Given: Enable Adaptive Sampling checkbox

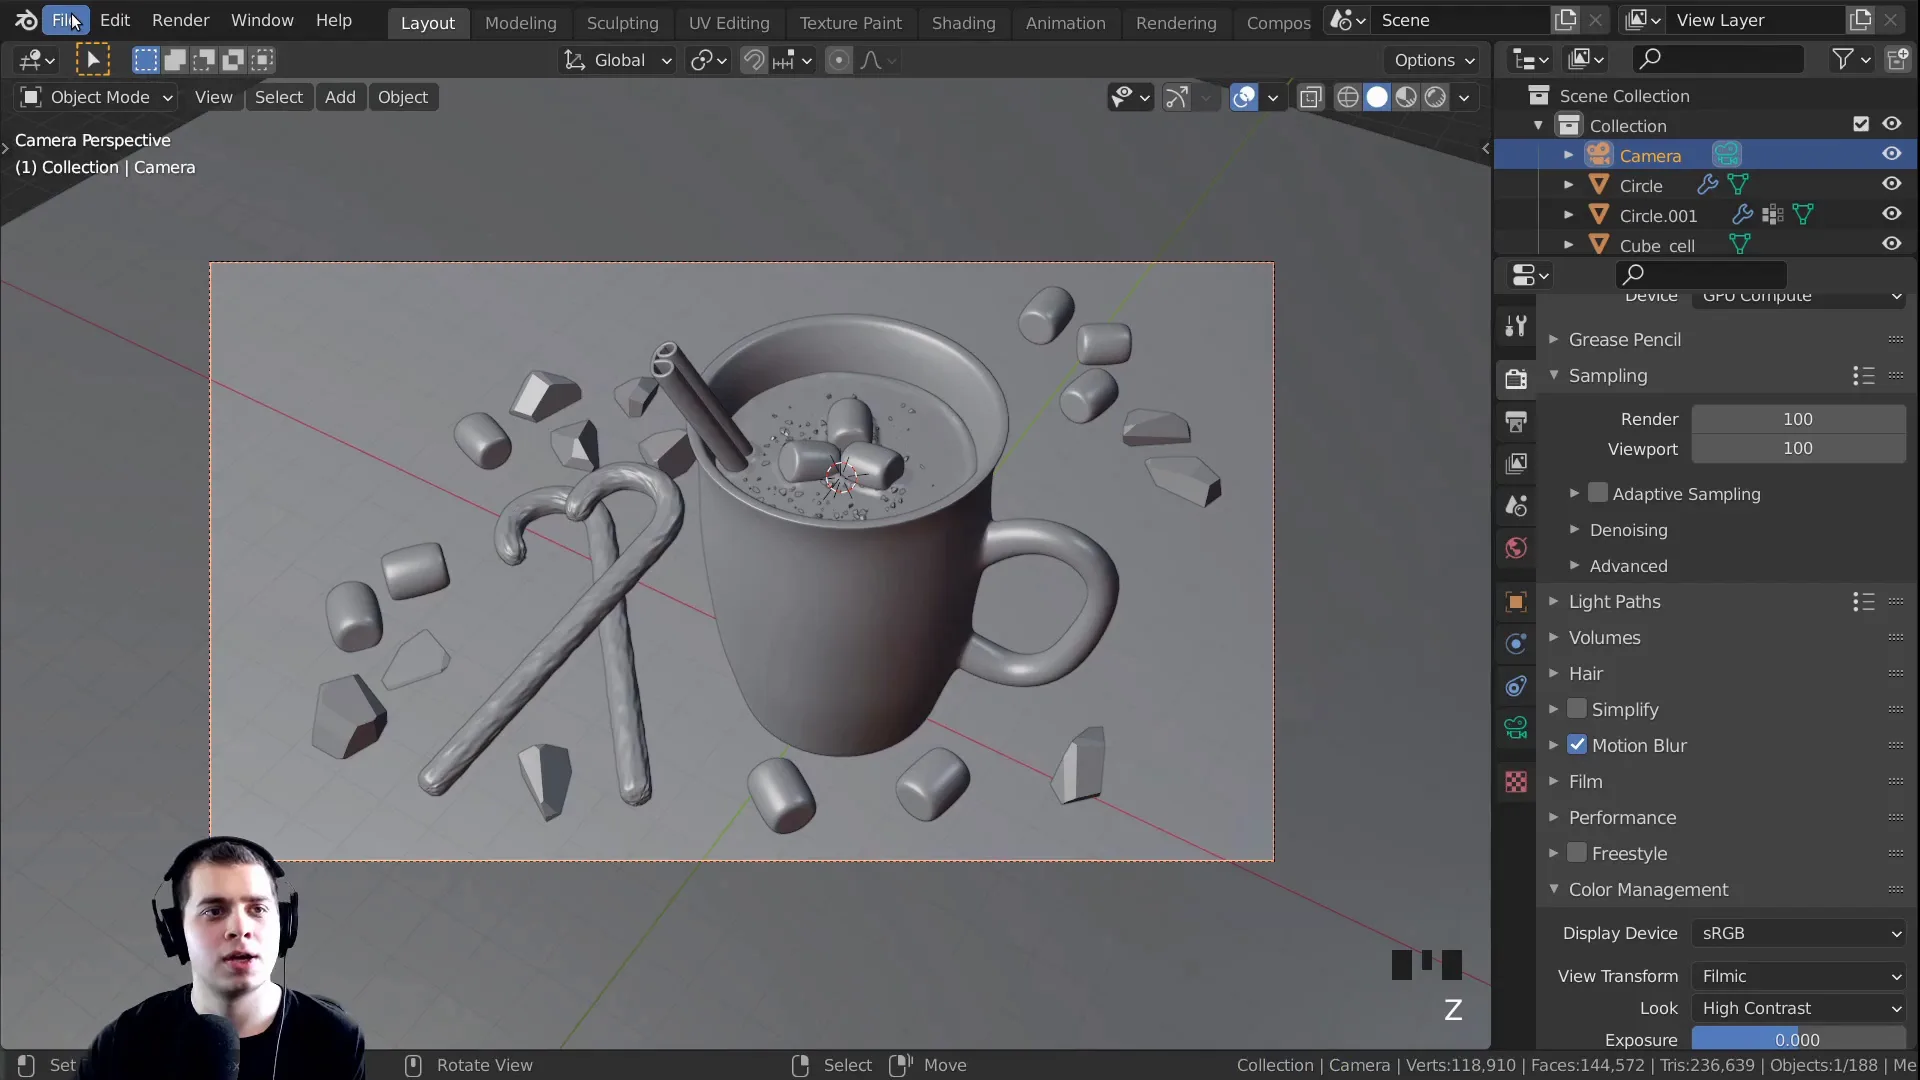Looking at the screenshot, I should click(x=1597, y=493).
